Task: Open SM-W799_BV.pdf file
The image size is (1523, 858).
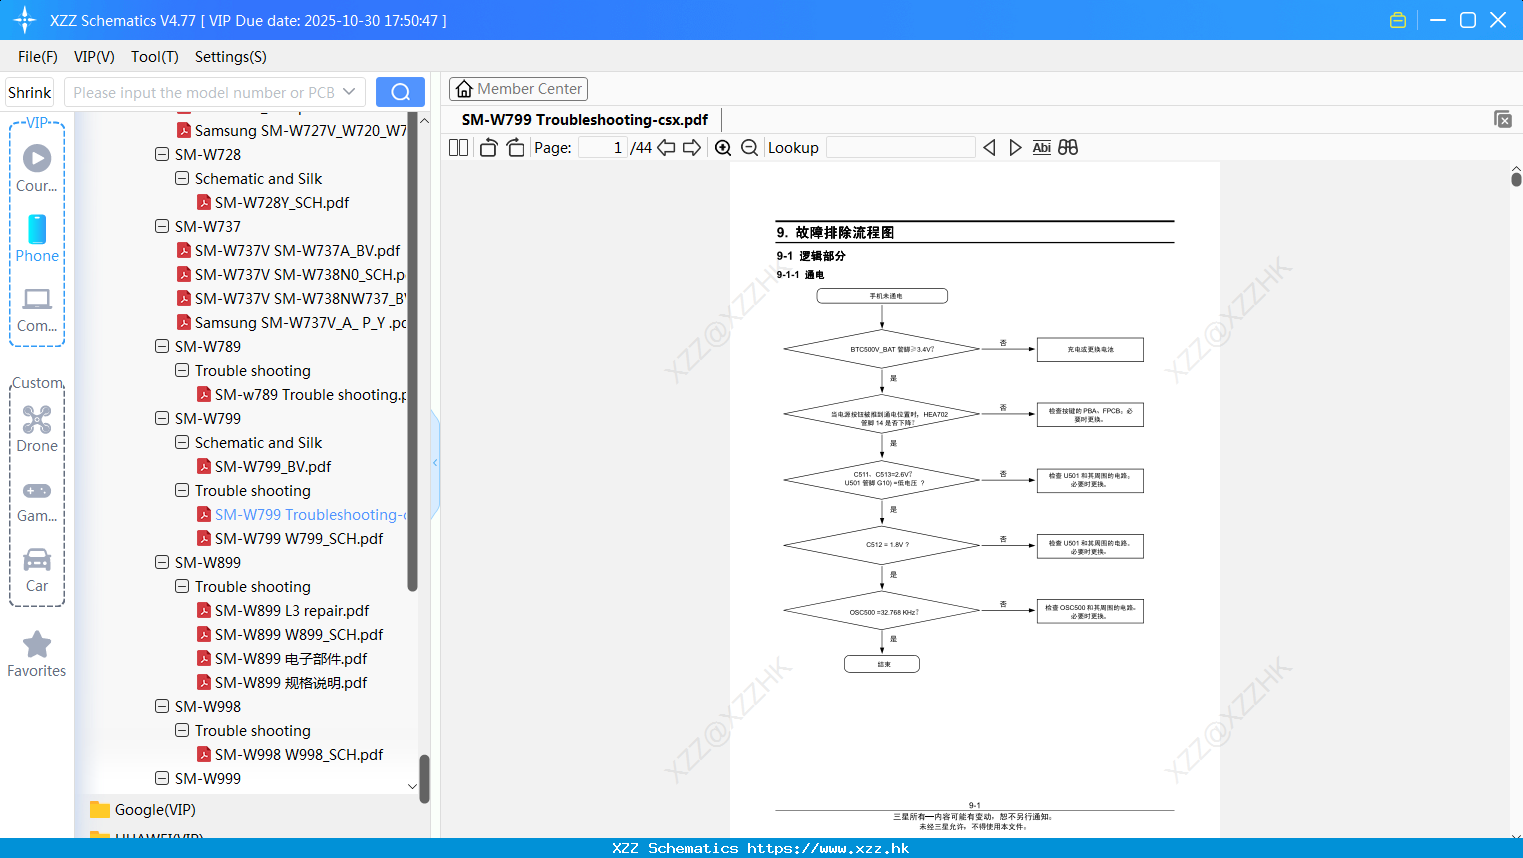Action: pyautogui.click(x=273, y=466)
